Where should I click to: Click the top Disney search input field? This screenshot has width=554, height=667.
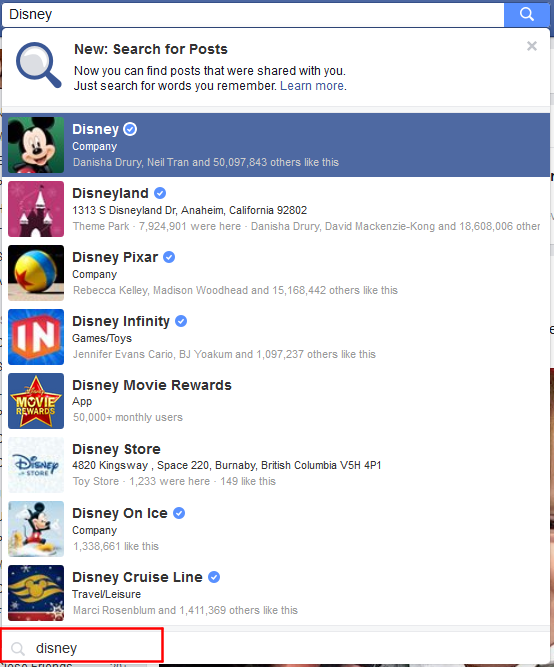pos(253,14)
